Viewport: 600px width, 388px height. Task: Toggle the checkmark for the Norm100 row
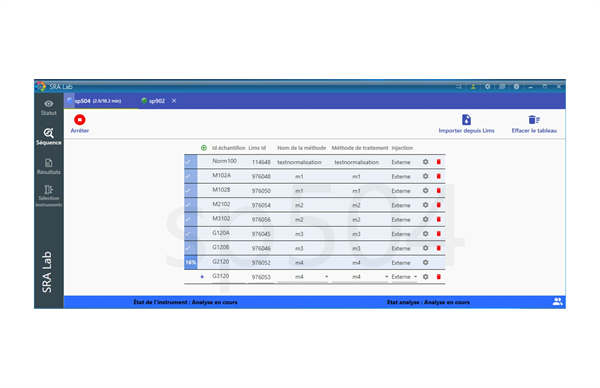190,162
